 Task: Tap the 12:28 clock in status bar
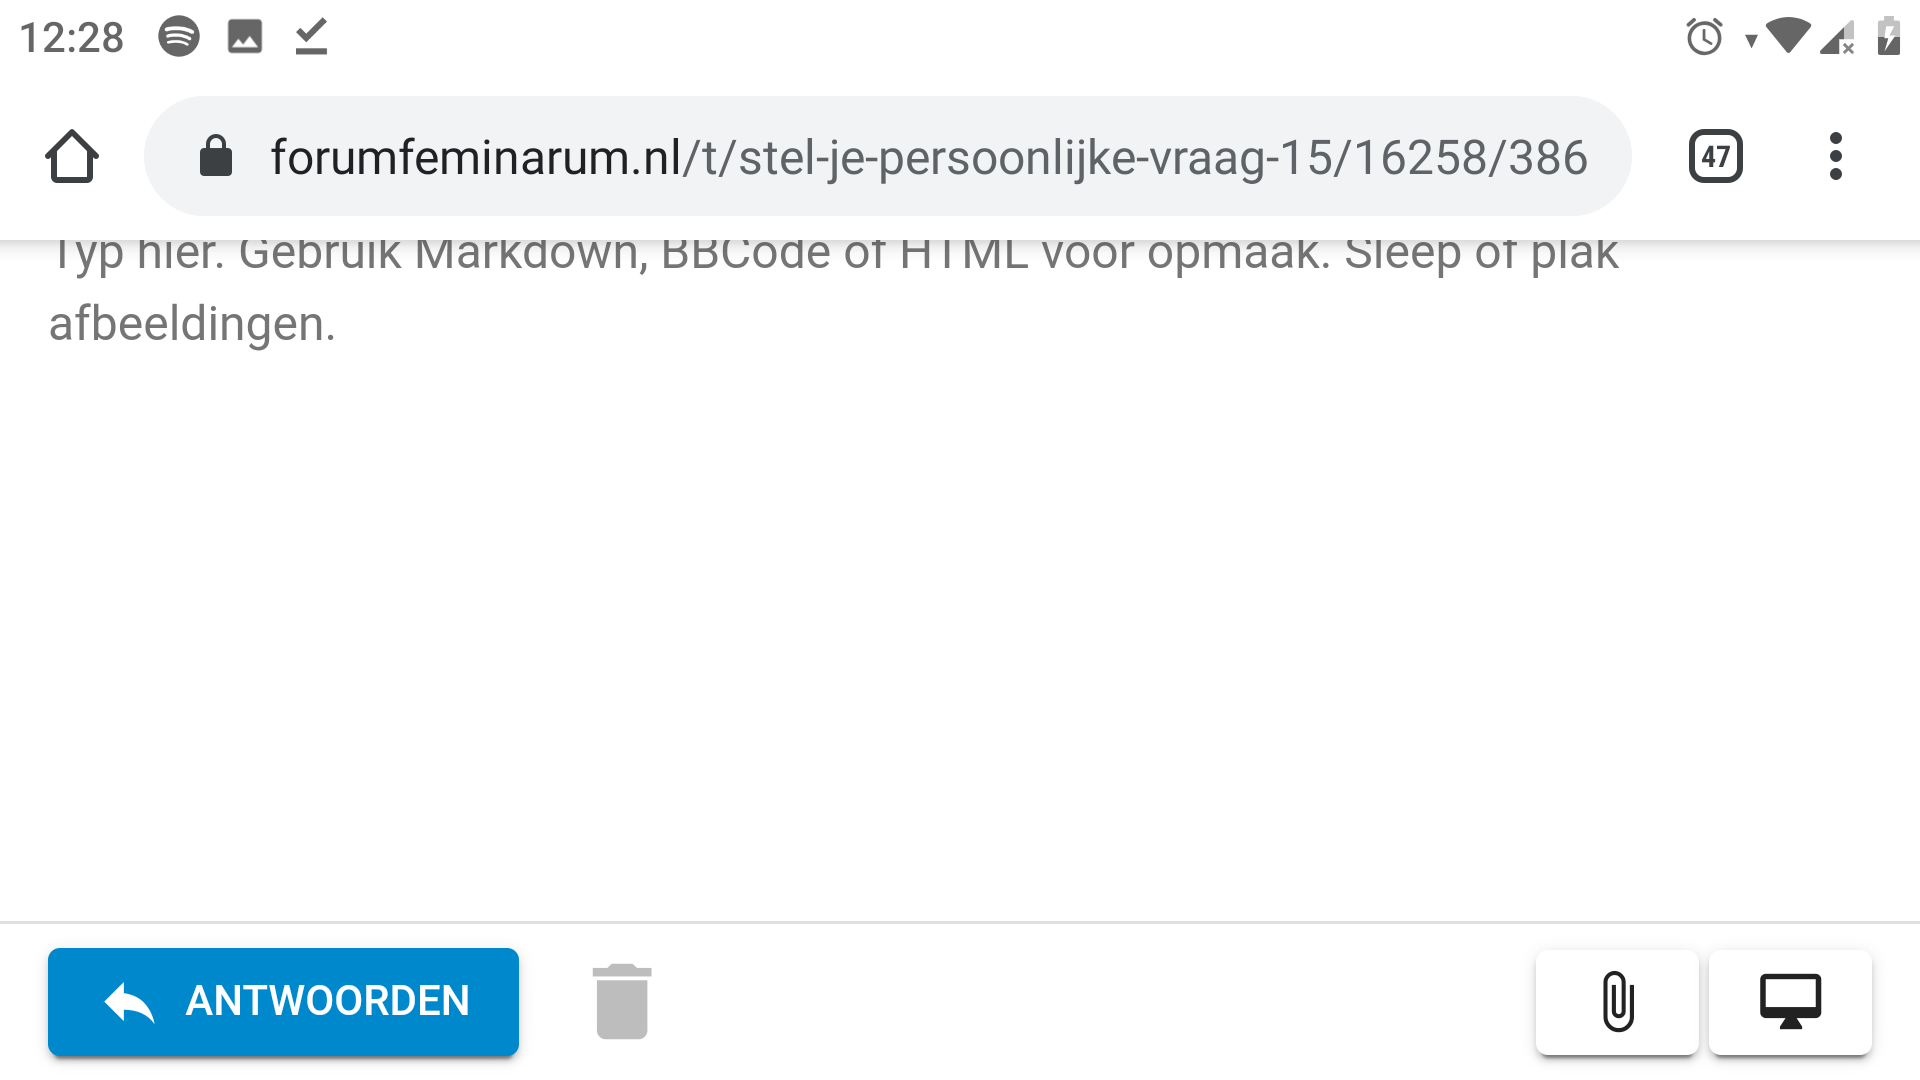(x=71, y=38)
